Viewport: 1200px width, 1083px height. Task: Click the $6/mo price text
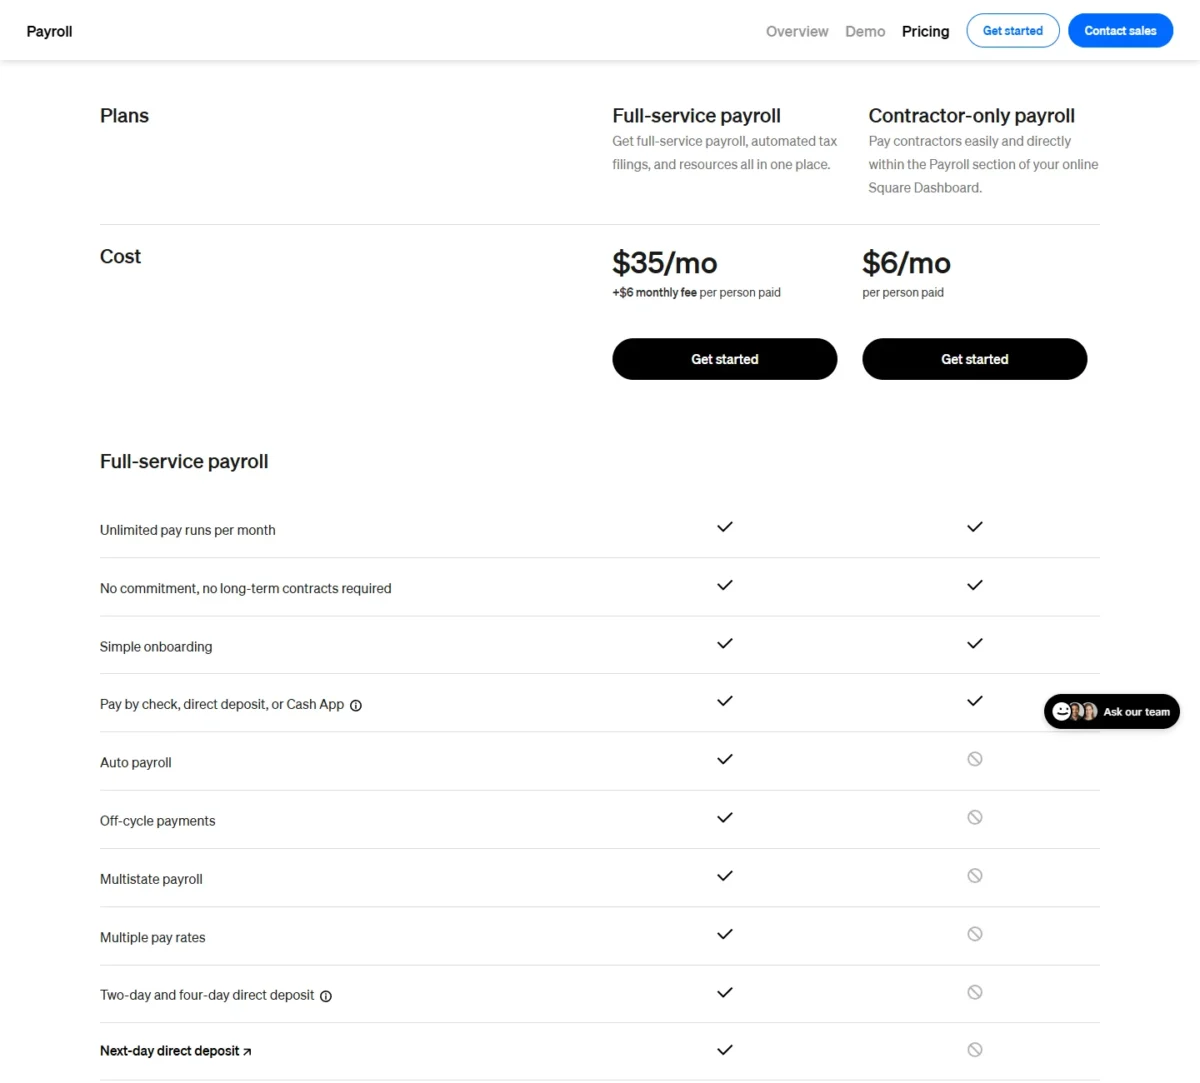(907, 263)
